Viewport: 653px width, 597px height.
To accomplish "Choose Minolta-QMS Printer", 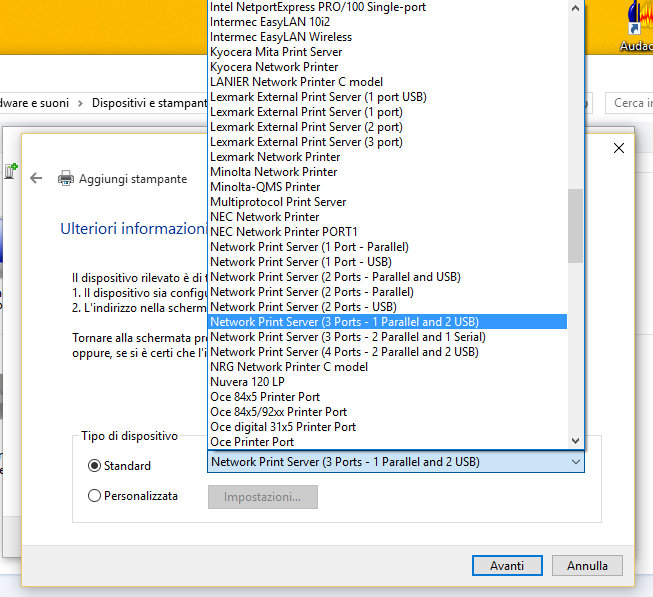I will [x=387, y=187].
